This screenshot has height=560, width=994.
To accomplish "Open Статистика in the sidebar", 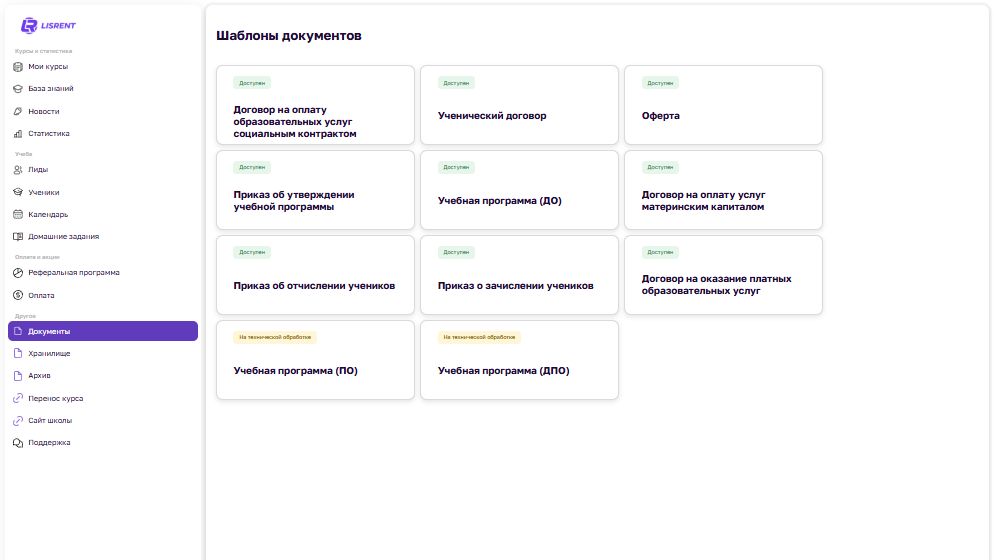I will click(x=103, y=134).
